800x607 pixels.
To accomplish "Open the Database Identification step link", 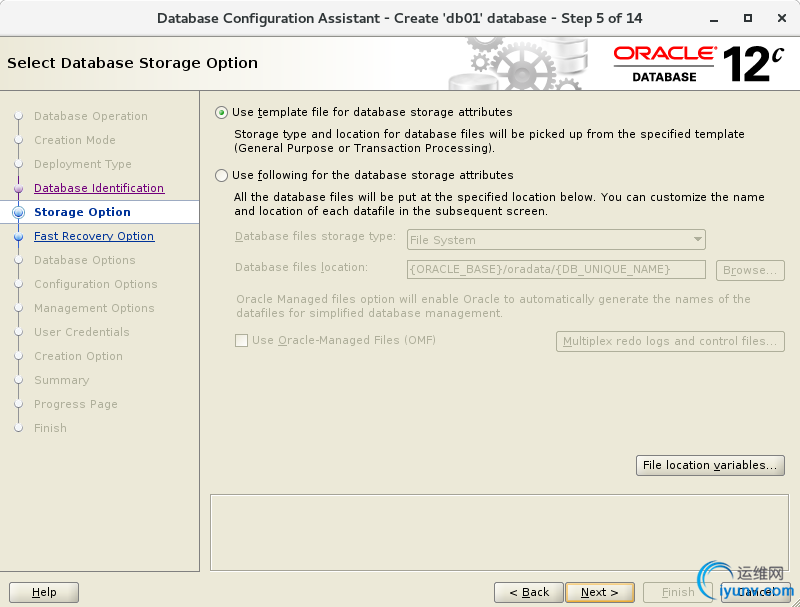I will pyautogui.click(x=99, y=188).
